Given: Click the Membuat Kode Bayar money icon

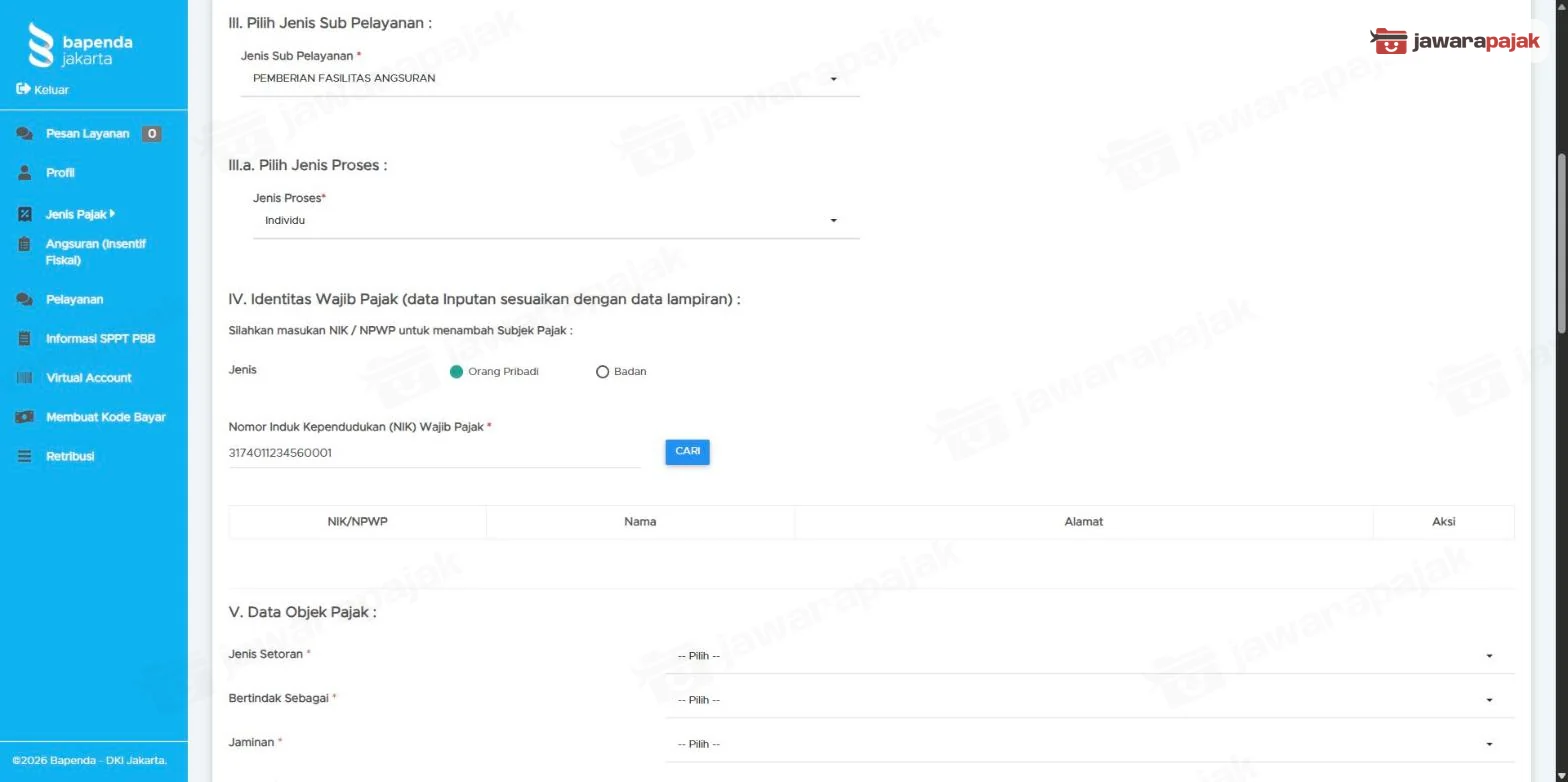Looking at the screenshot, I should pyautogui.click(x=25, y=417).
